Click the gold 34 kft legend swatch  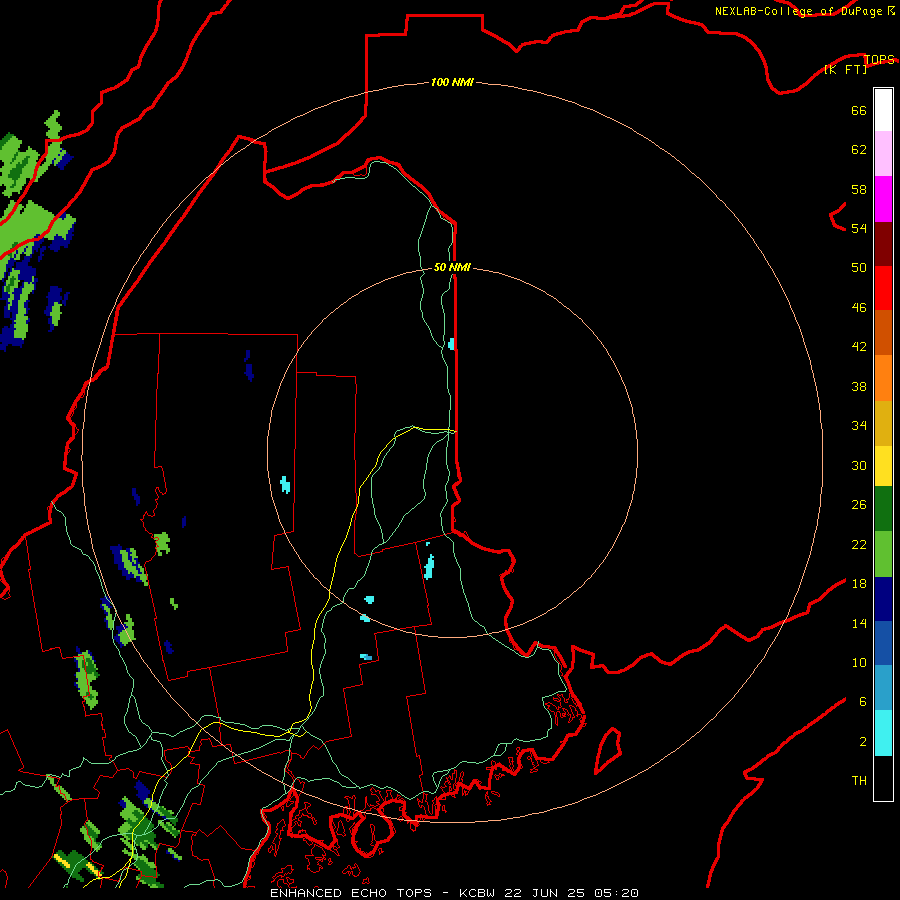[x=883, y=423]
